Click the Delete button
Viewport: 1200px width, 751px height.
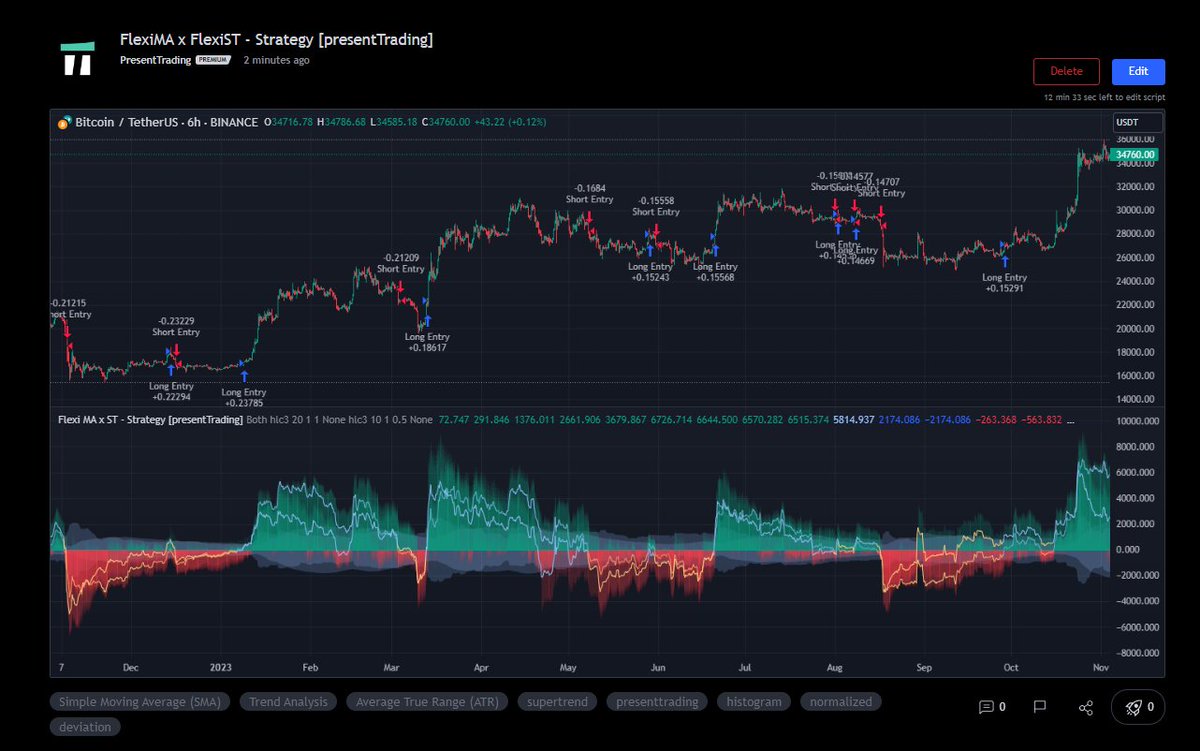coord(1066,71)
